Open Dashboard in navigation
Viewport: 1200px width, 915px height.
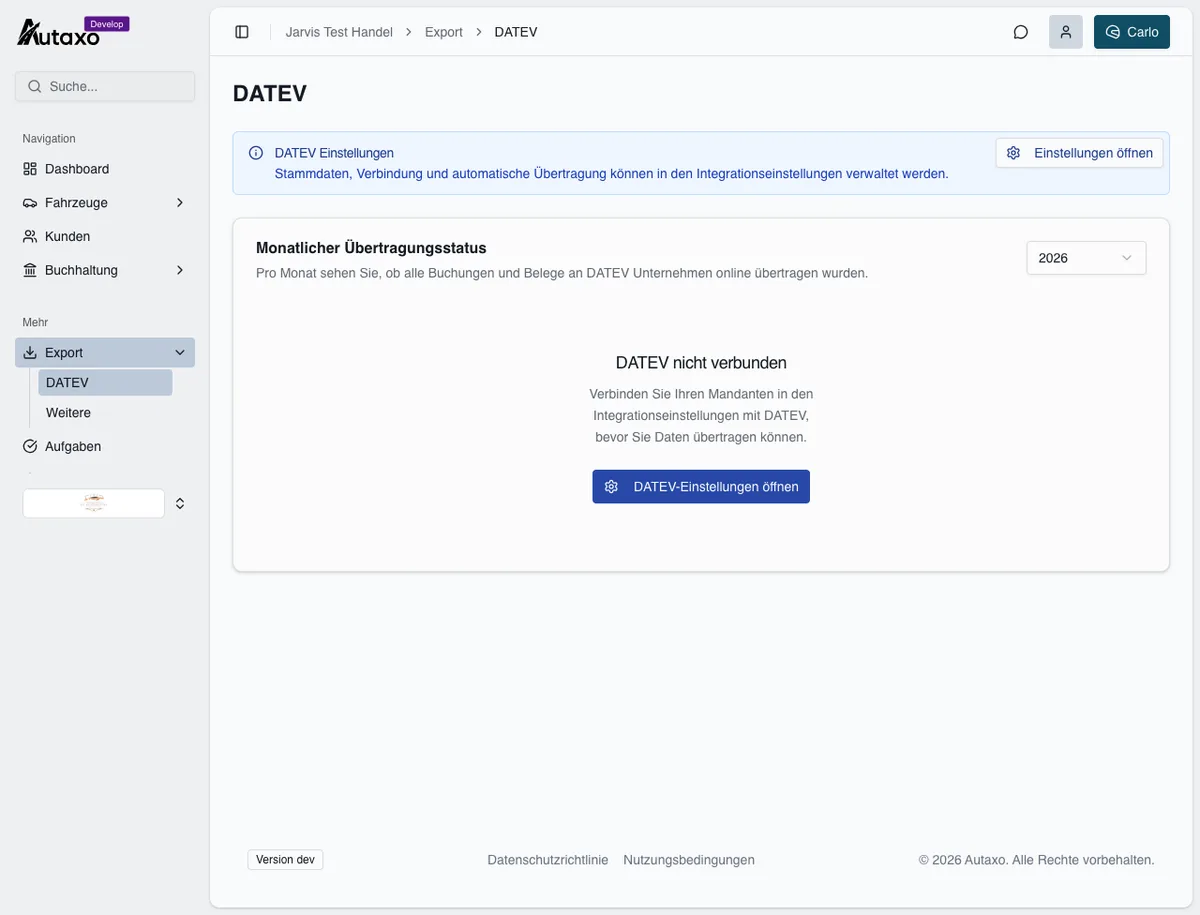[105, 169]
